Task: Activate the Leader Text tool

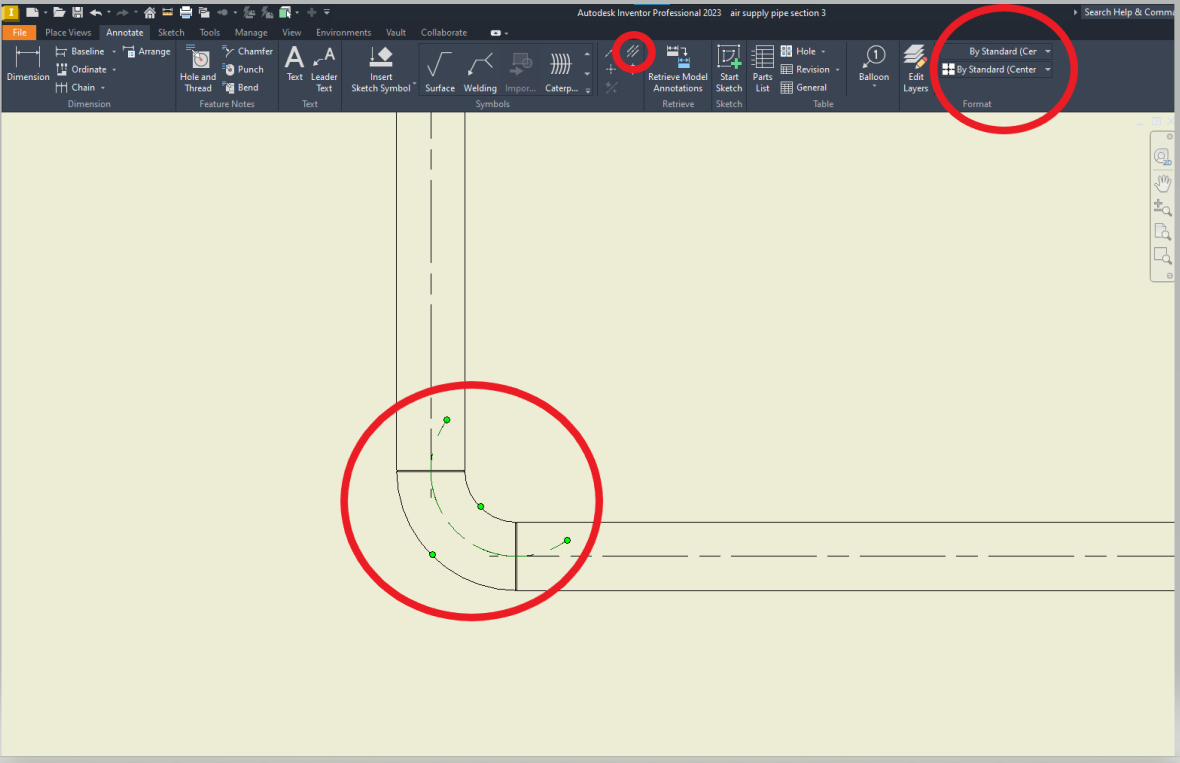Action: 324,68
